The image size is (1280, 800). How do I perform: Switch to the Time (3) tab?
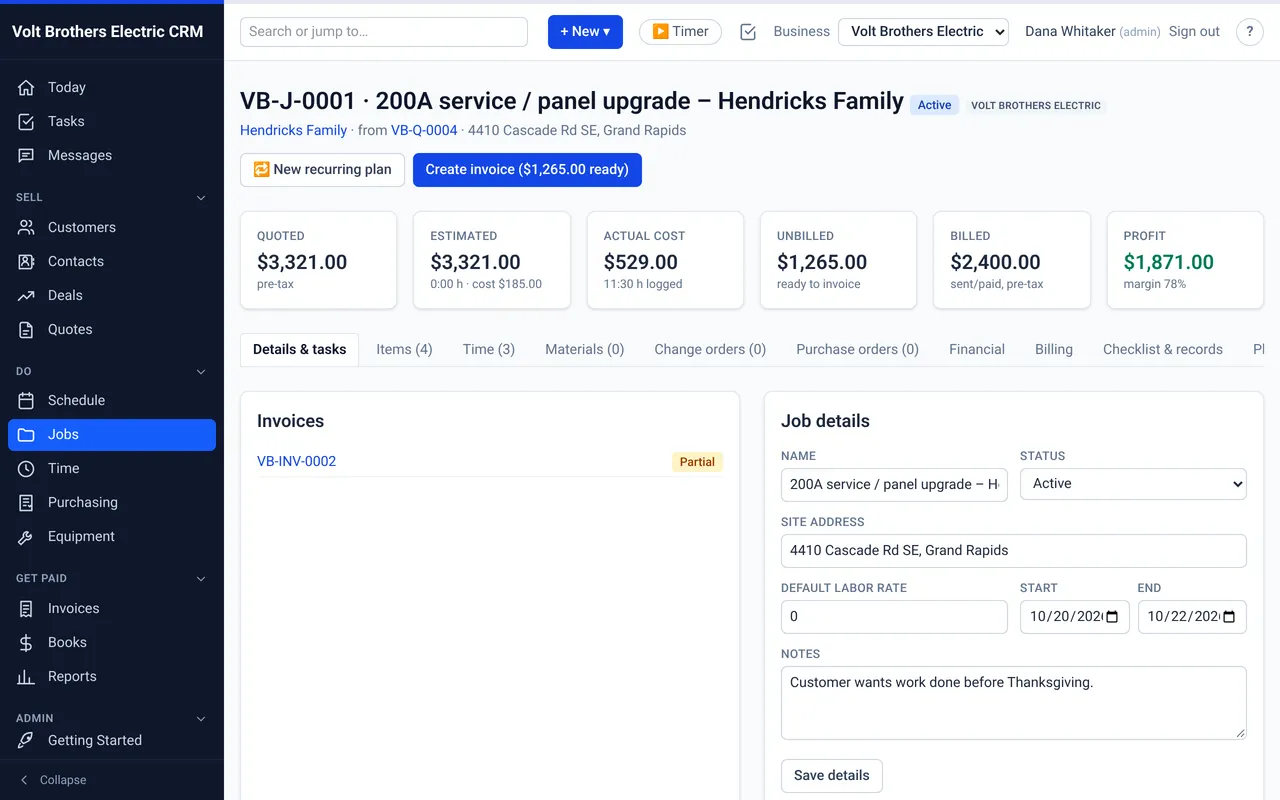pos(489,349)
